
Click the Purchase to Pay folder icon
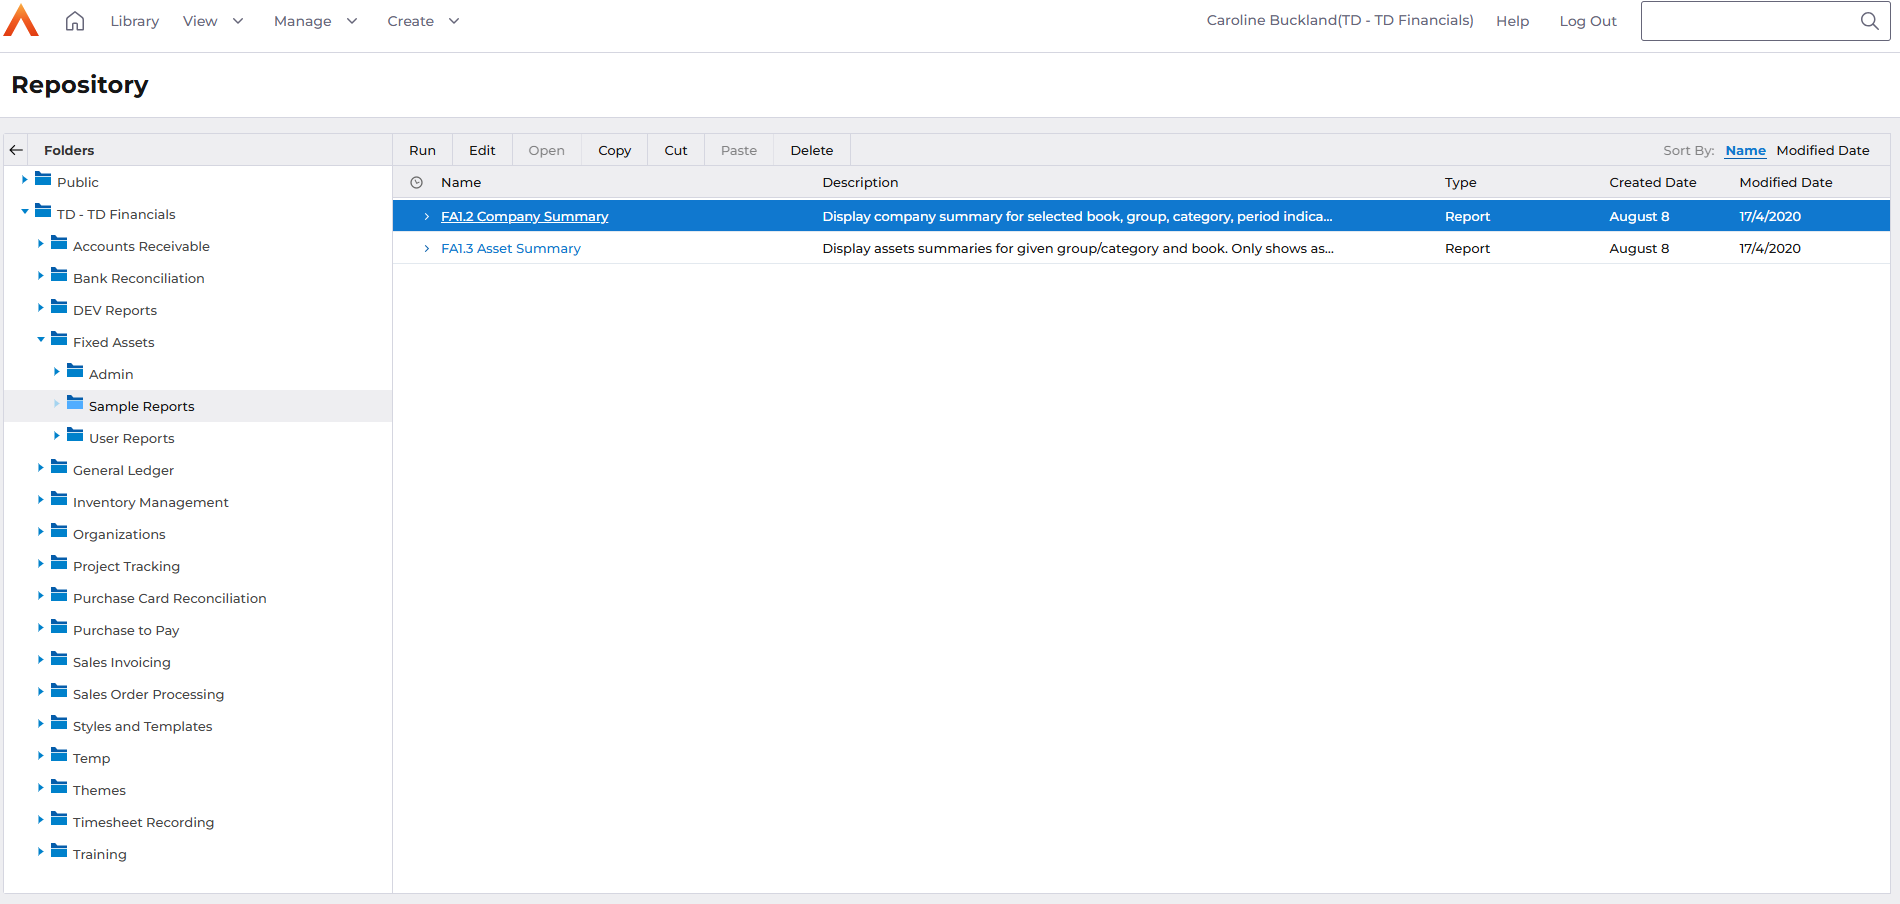[x=59, y=627]
